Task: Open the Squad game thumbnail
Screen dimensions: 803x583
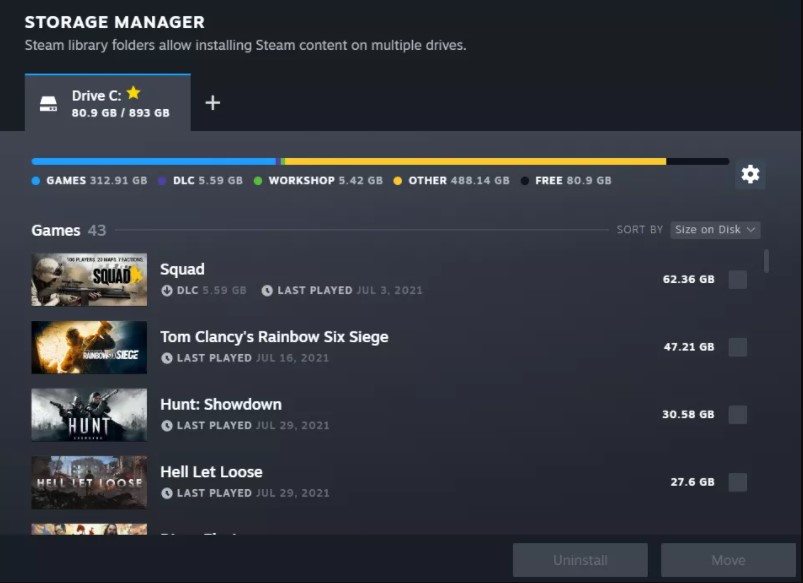Action: tap(89, 280)
